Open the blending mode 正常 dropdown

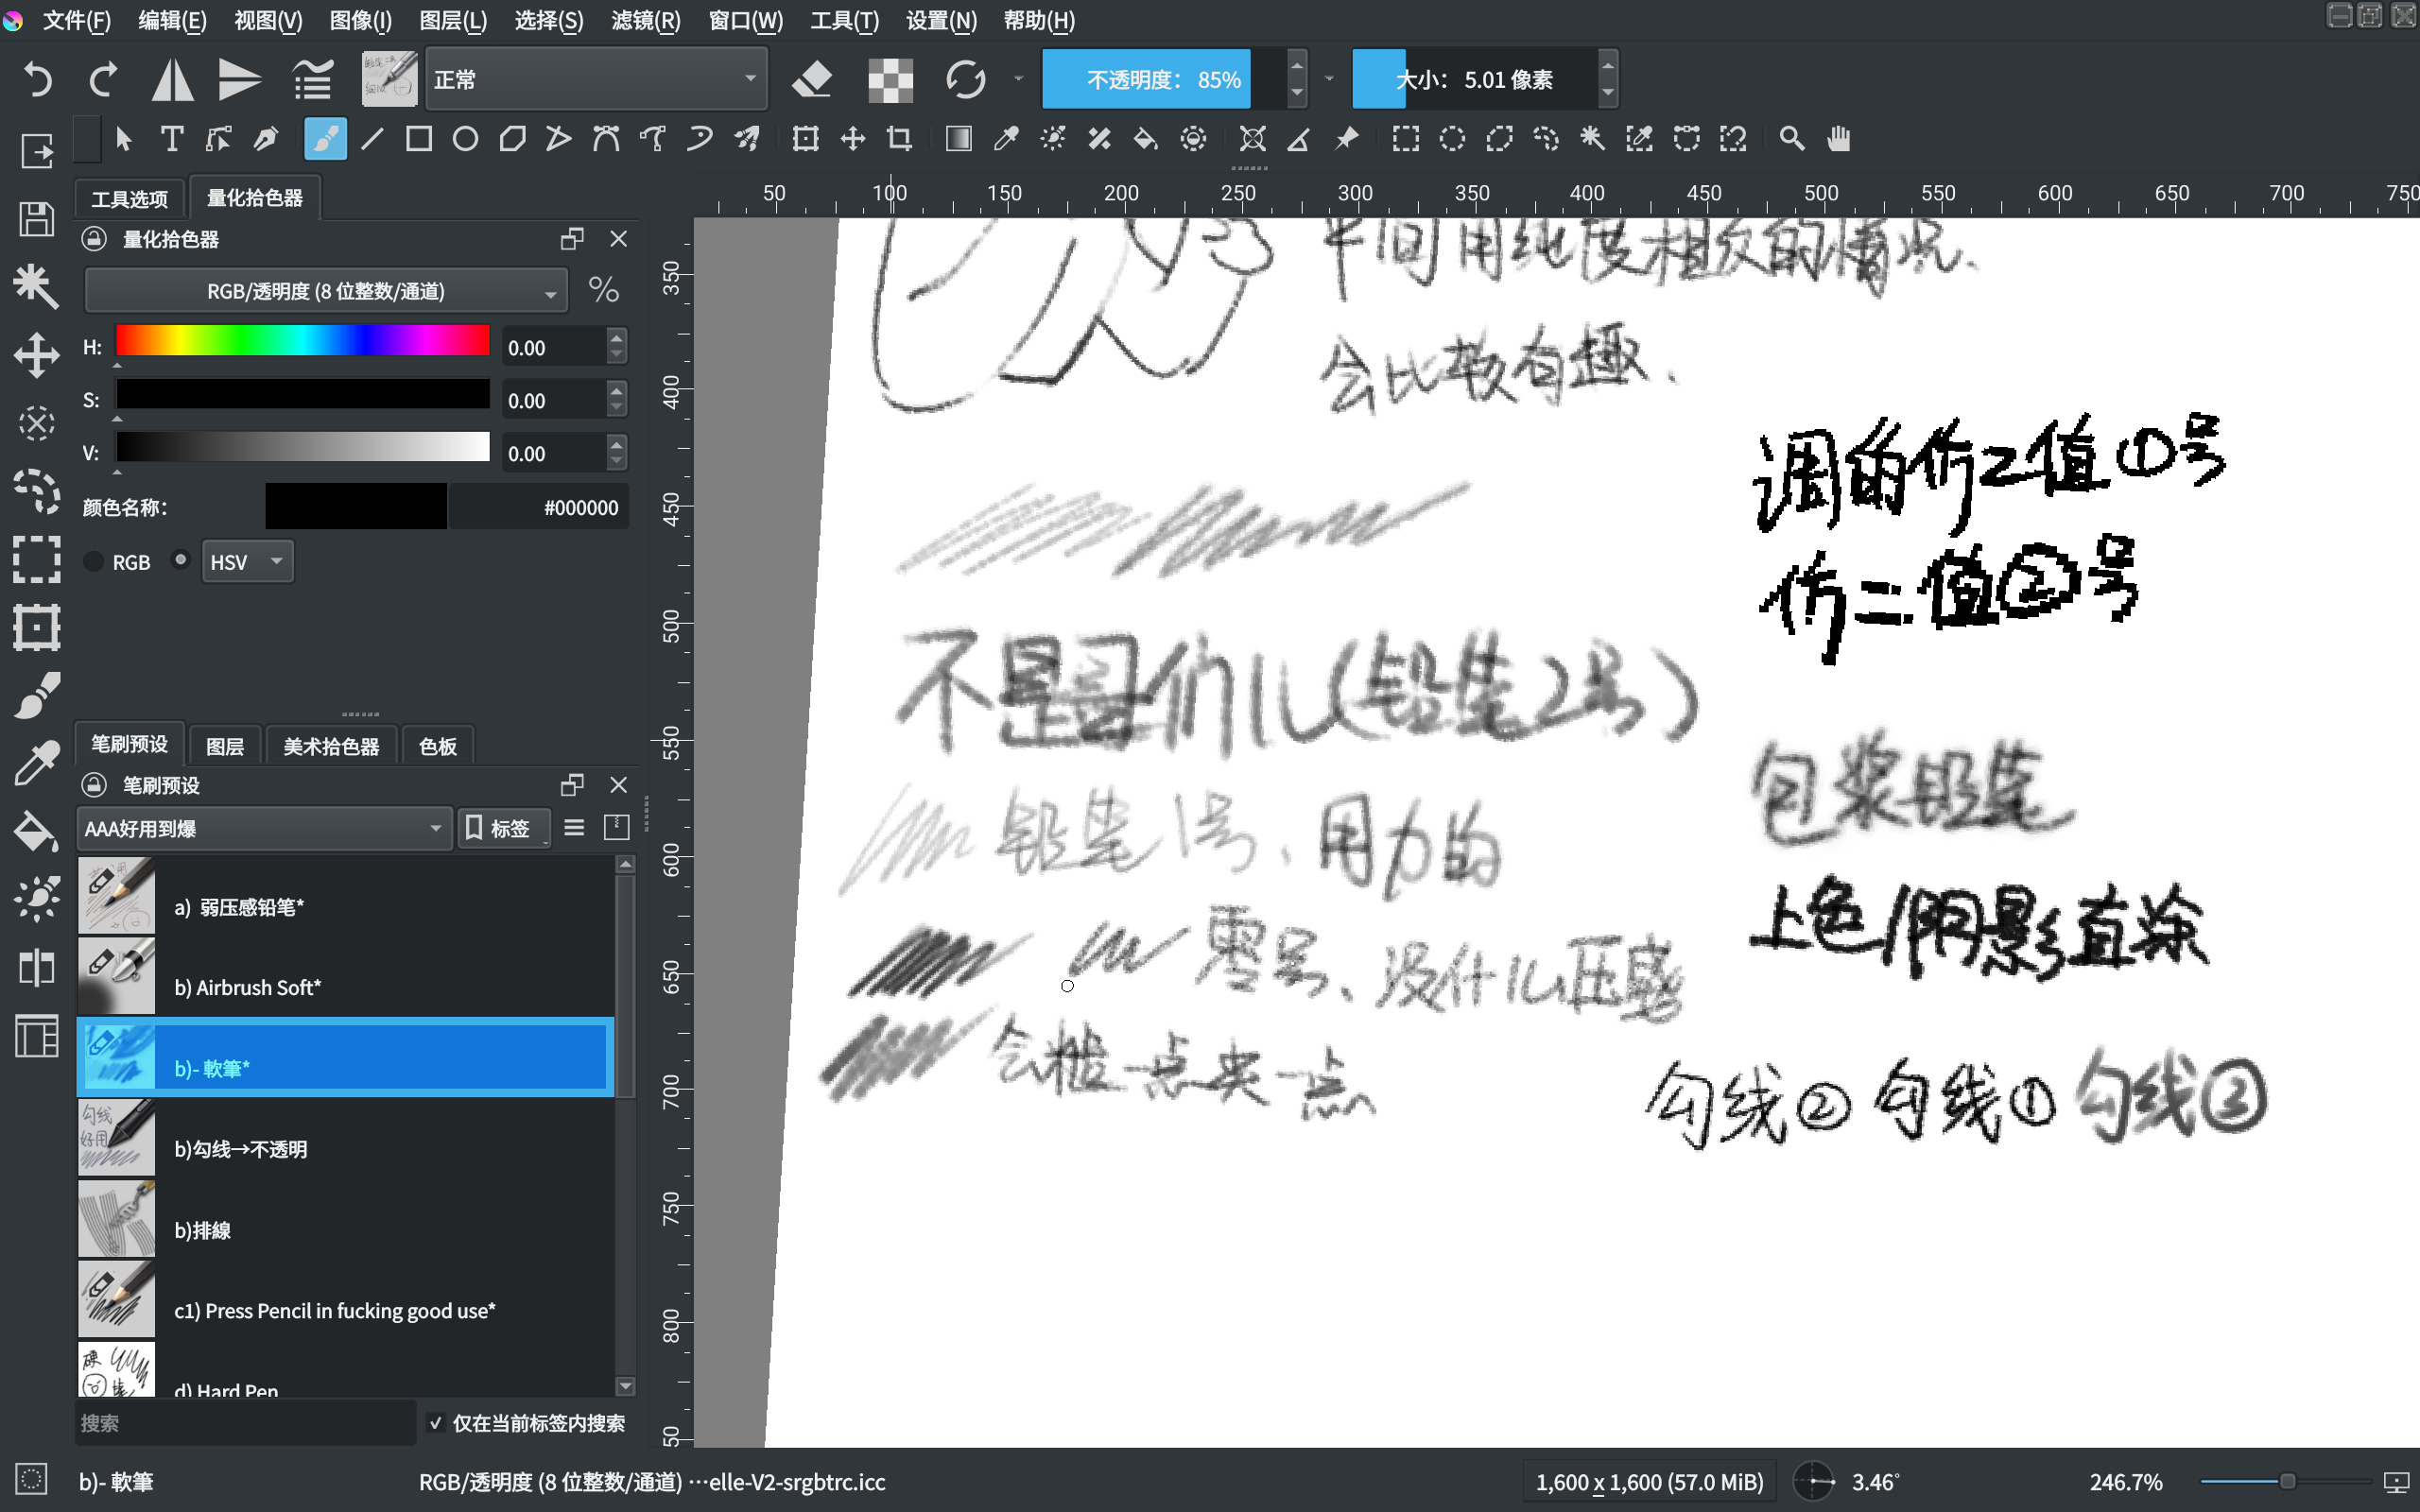(x=596, y=79)
